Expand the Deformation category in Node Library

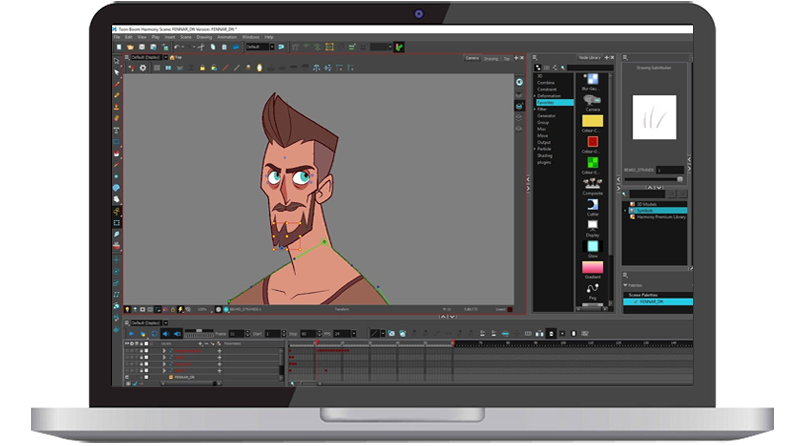pyautogui.click(x=535, y=96)
